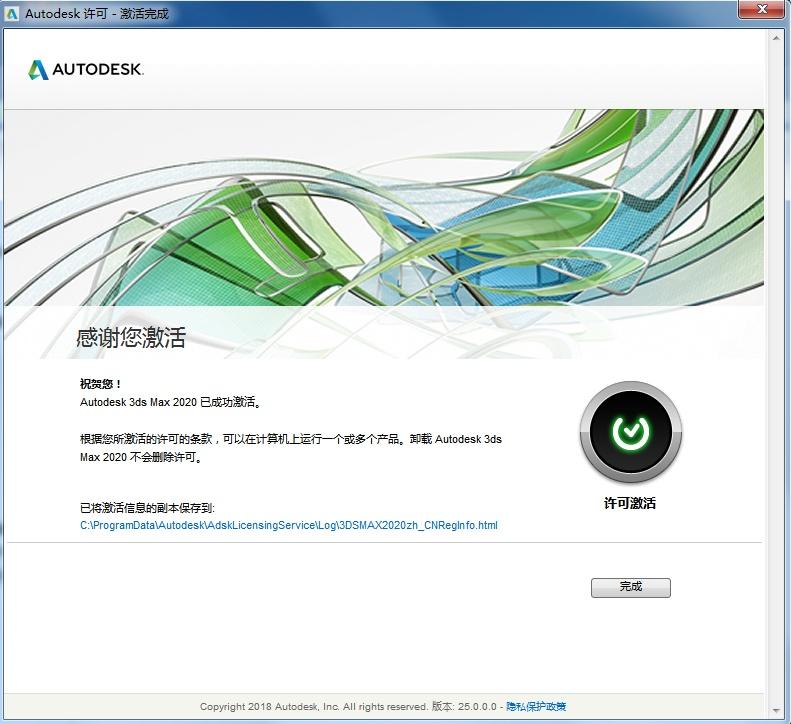This screenshot has height=724, width=791.
Task: Click the green checkmark activation icon
Action: pyautogui.click(x=631, y=432)
